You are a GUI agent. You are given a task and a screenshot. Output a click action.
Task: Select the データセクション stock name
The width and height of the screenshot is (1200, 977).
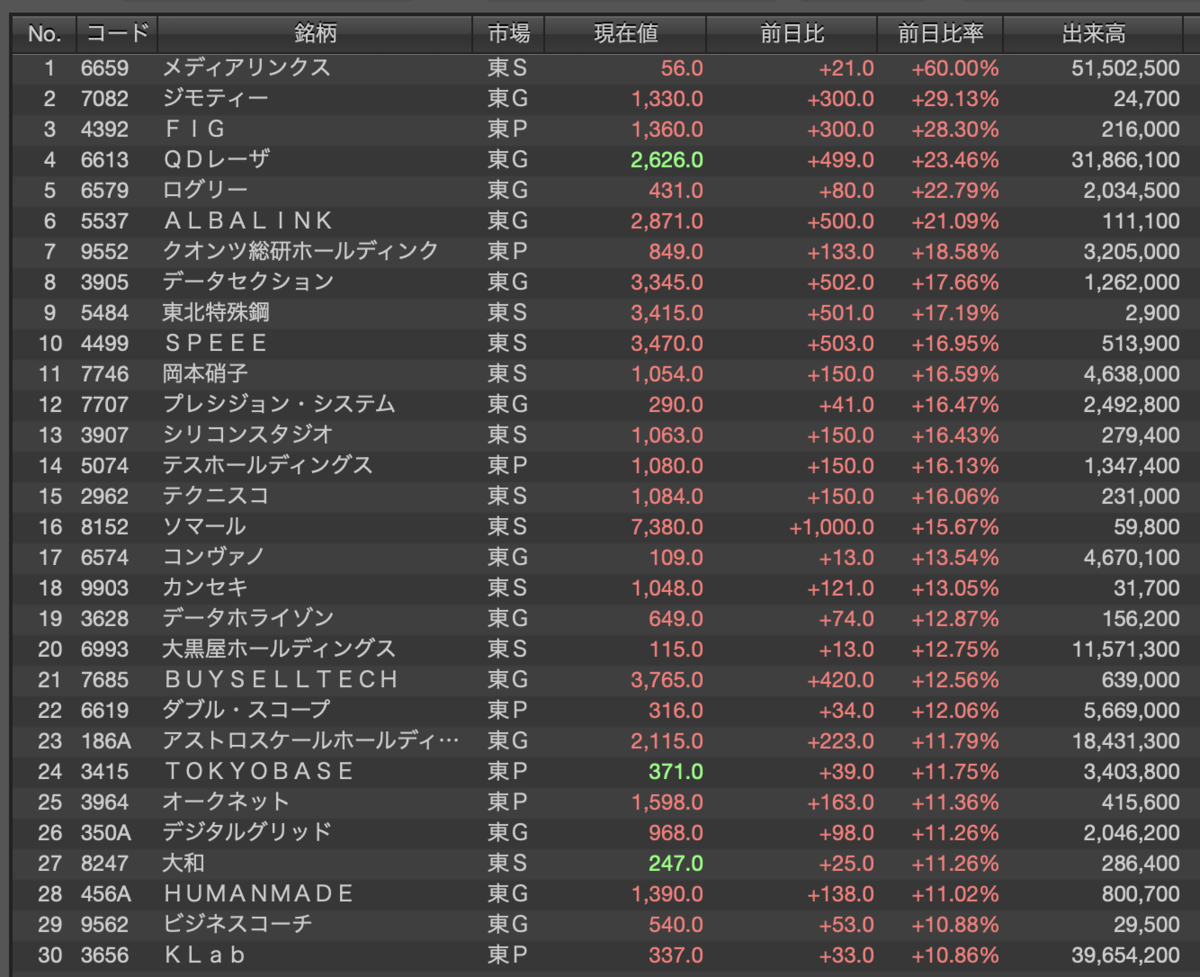[x=248, y=282]
